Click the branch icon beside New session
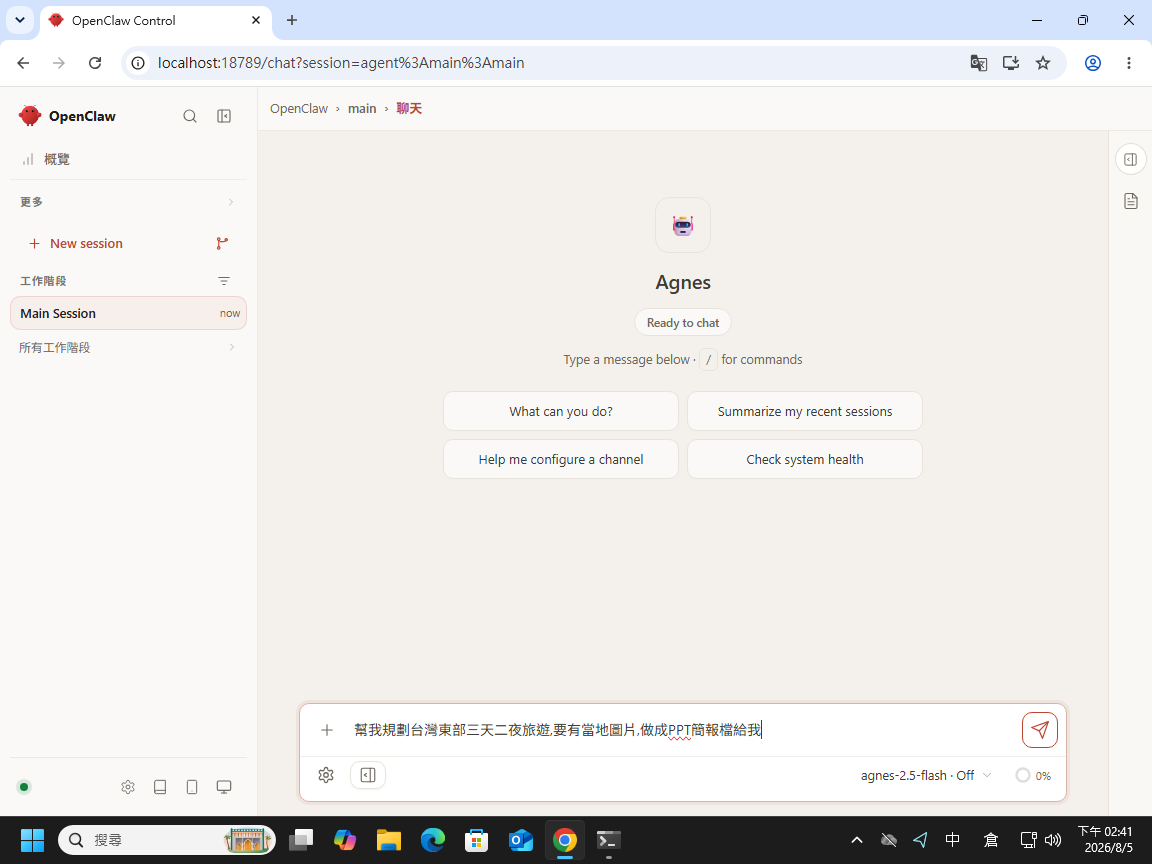This screenshot has height=864, width=1152. coord(223,243)
